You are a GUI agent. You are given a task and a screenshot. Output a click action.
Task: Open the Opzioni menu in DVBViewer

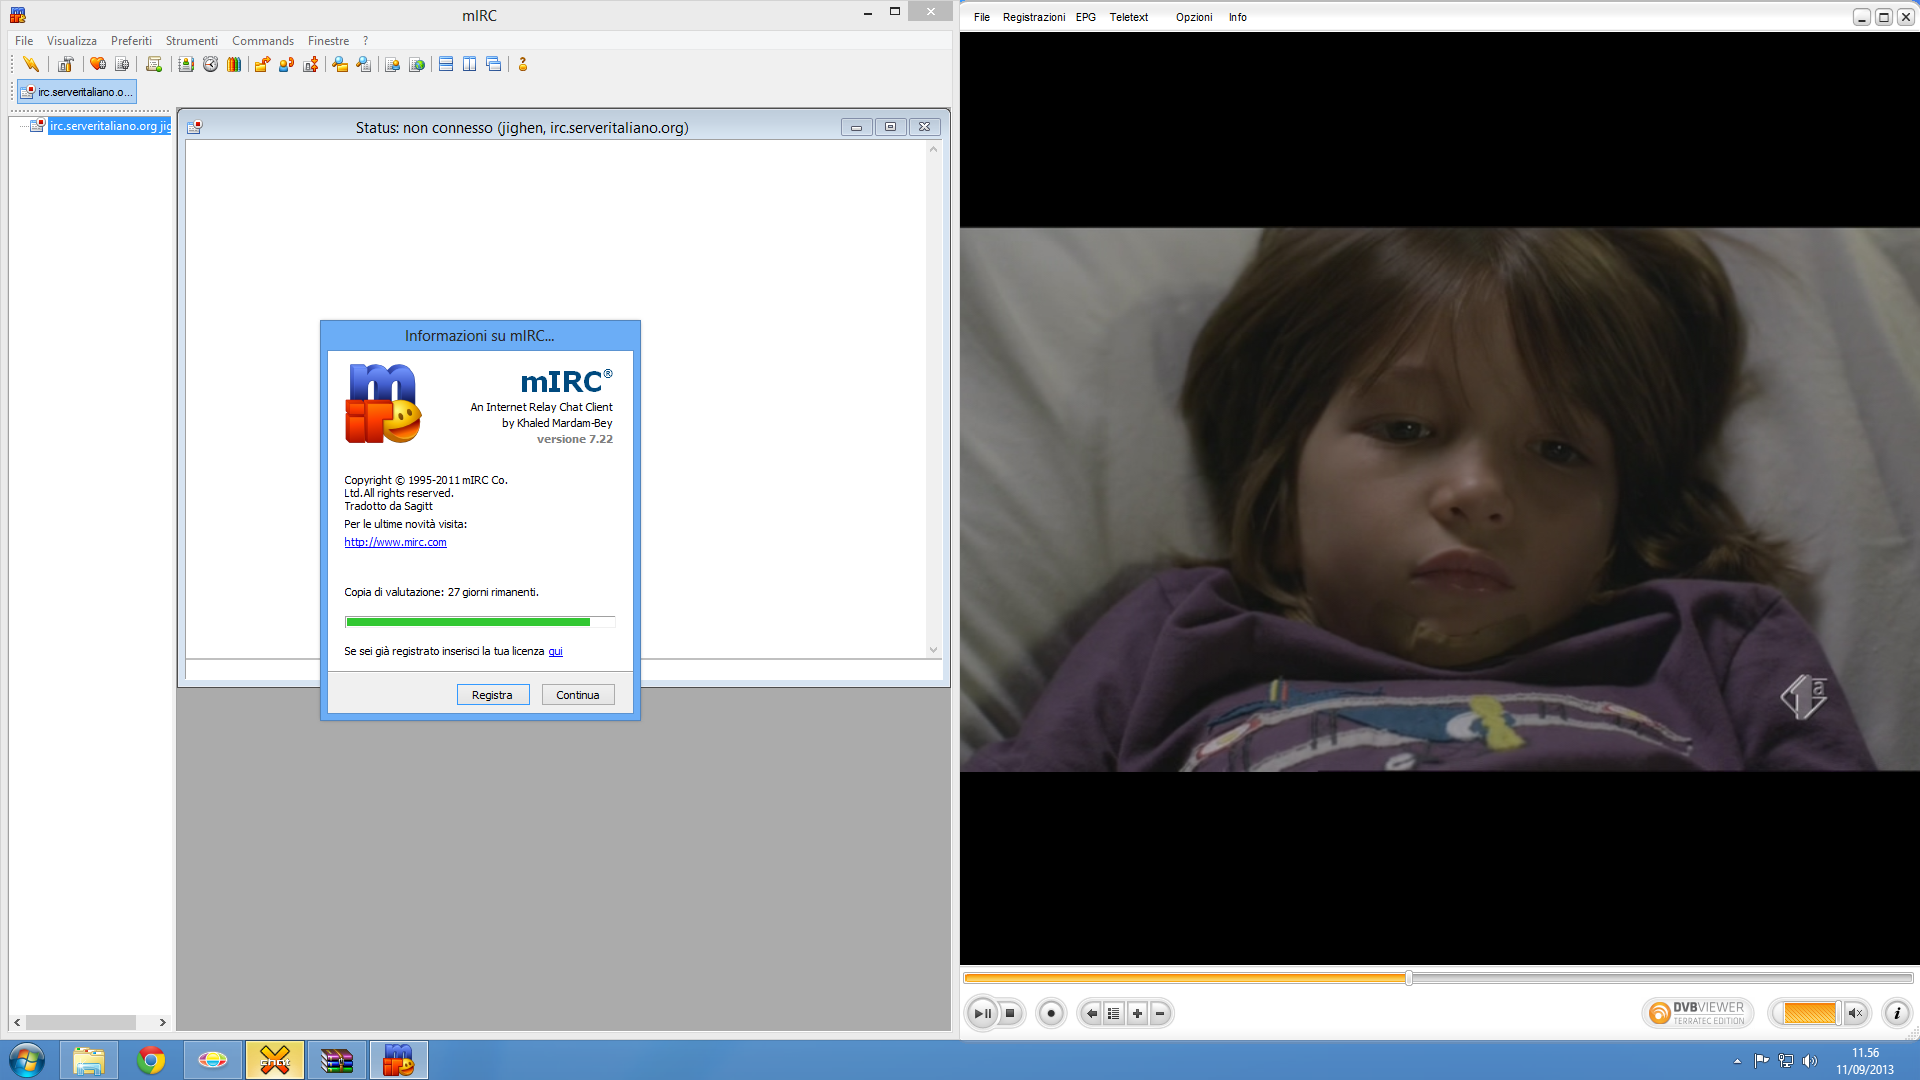click(1194, 17)
